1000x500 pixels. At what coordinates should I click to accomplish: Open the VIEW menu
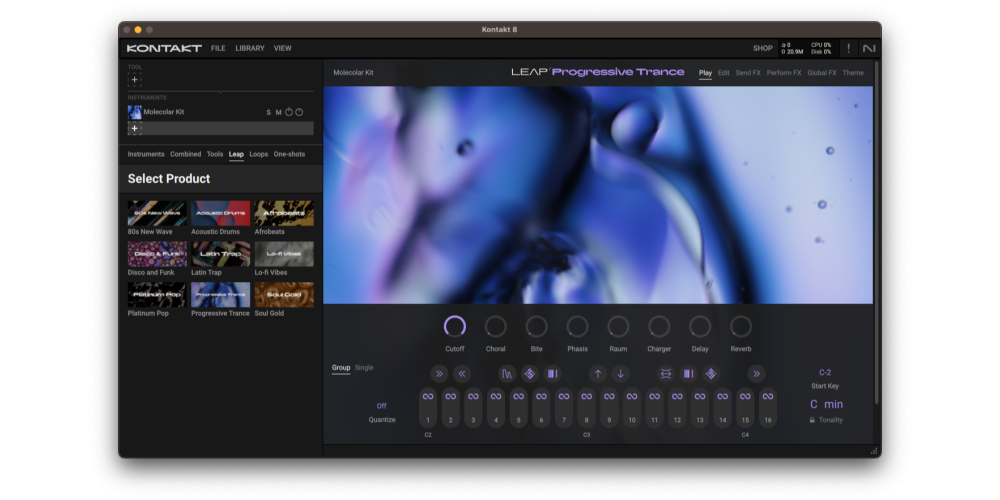click(x=283, y=48)
